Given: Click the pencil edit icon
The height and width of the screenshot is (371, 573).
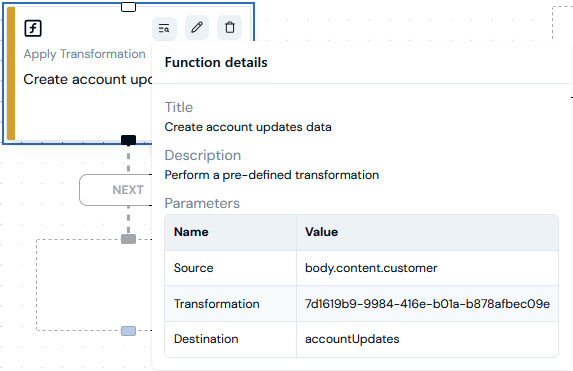Looking at the screenshot, I should coord(197,27).
